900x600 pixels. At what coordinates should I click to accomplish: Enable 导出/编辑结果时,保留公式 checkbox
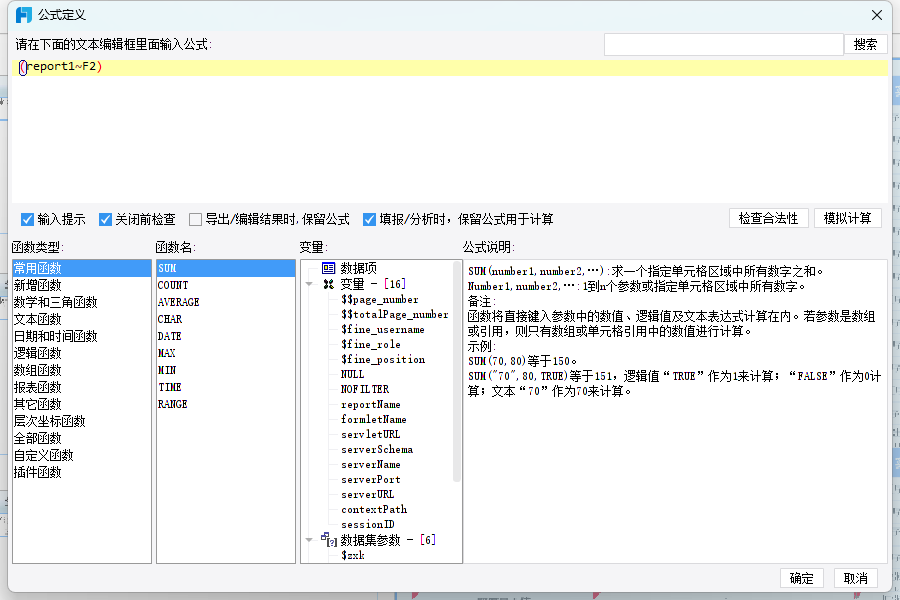tap(195, 219)
